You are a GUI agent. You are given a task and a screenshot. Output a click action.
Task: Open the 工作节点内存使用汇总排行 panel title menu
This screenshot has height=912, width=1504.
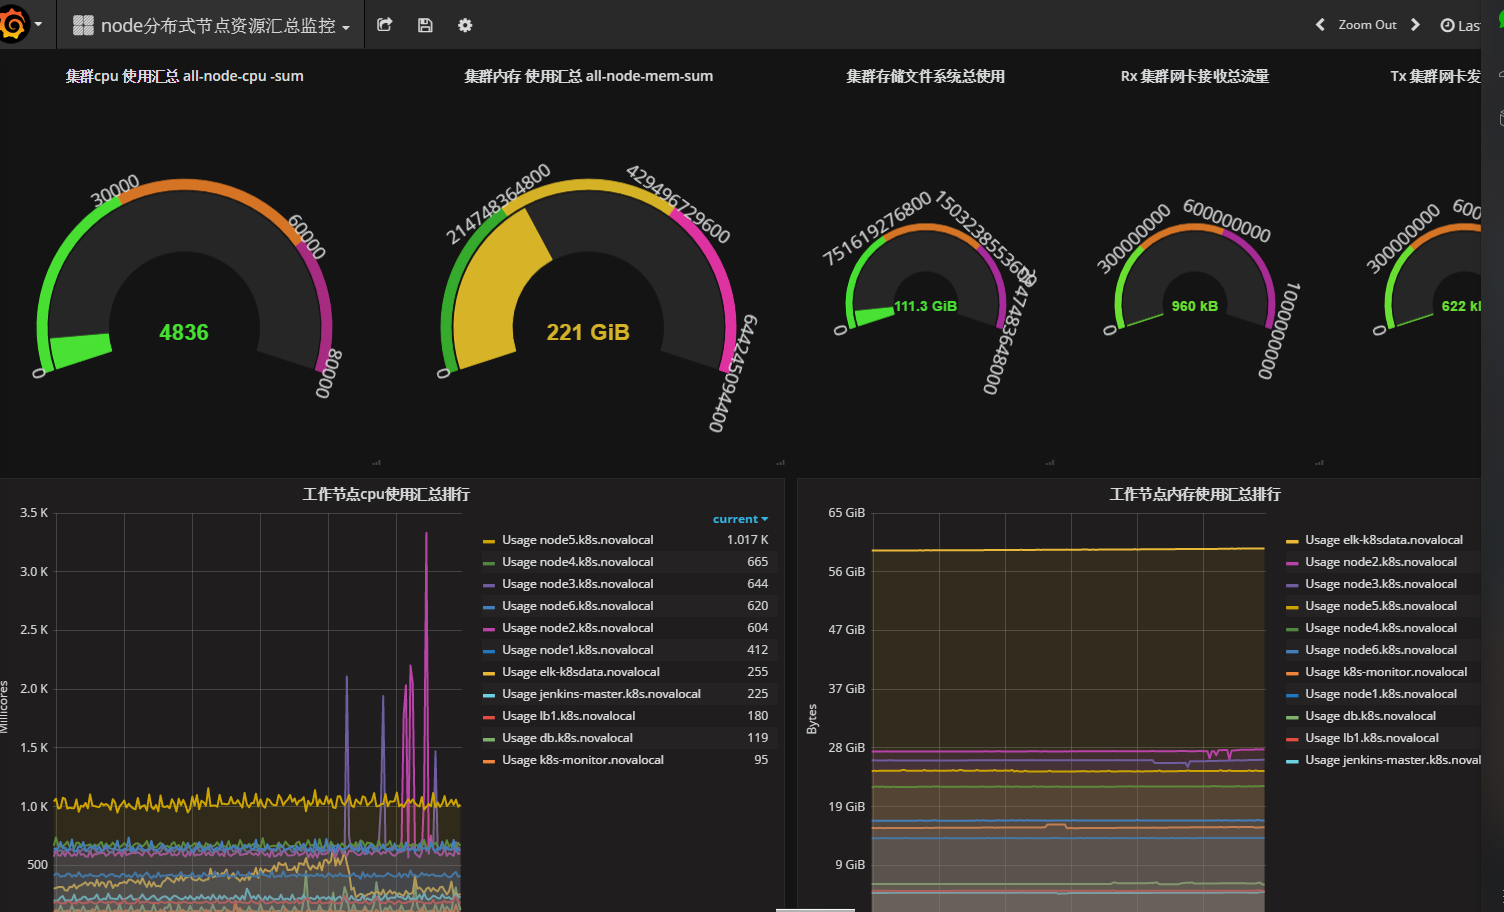point(1194,494)
